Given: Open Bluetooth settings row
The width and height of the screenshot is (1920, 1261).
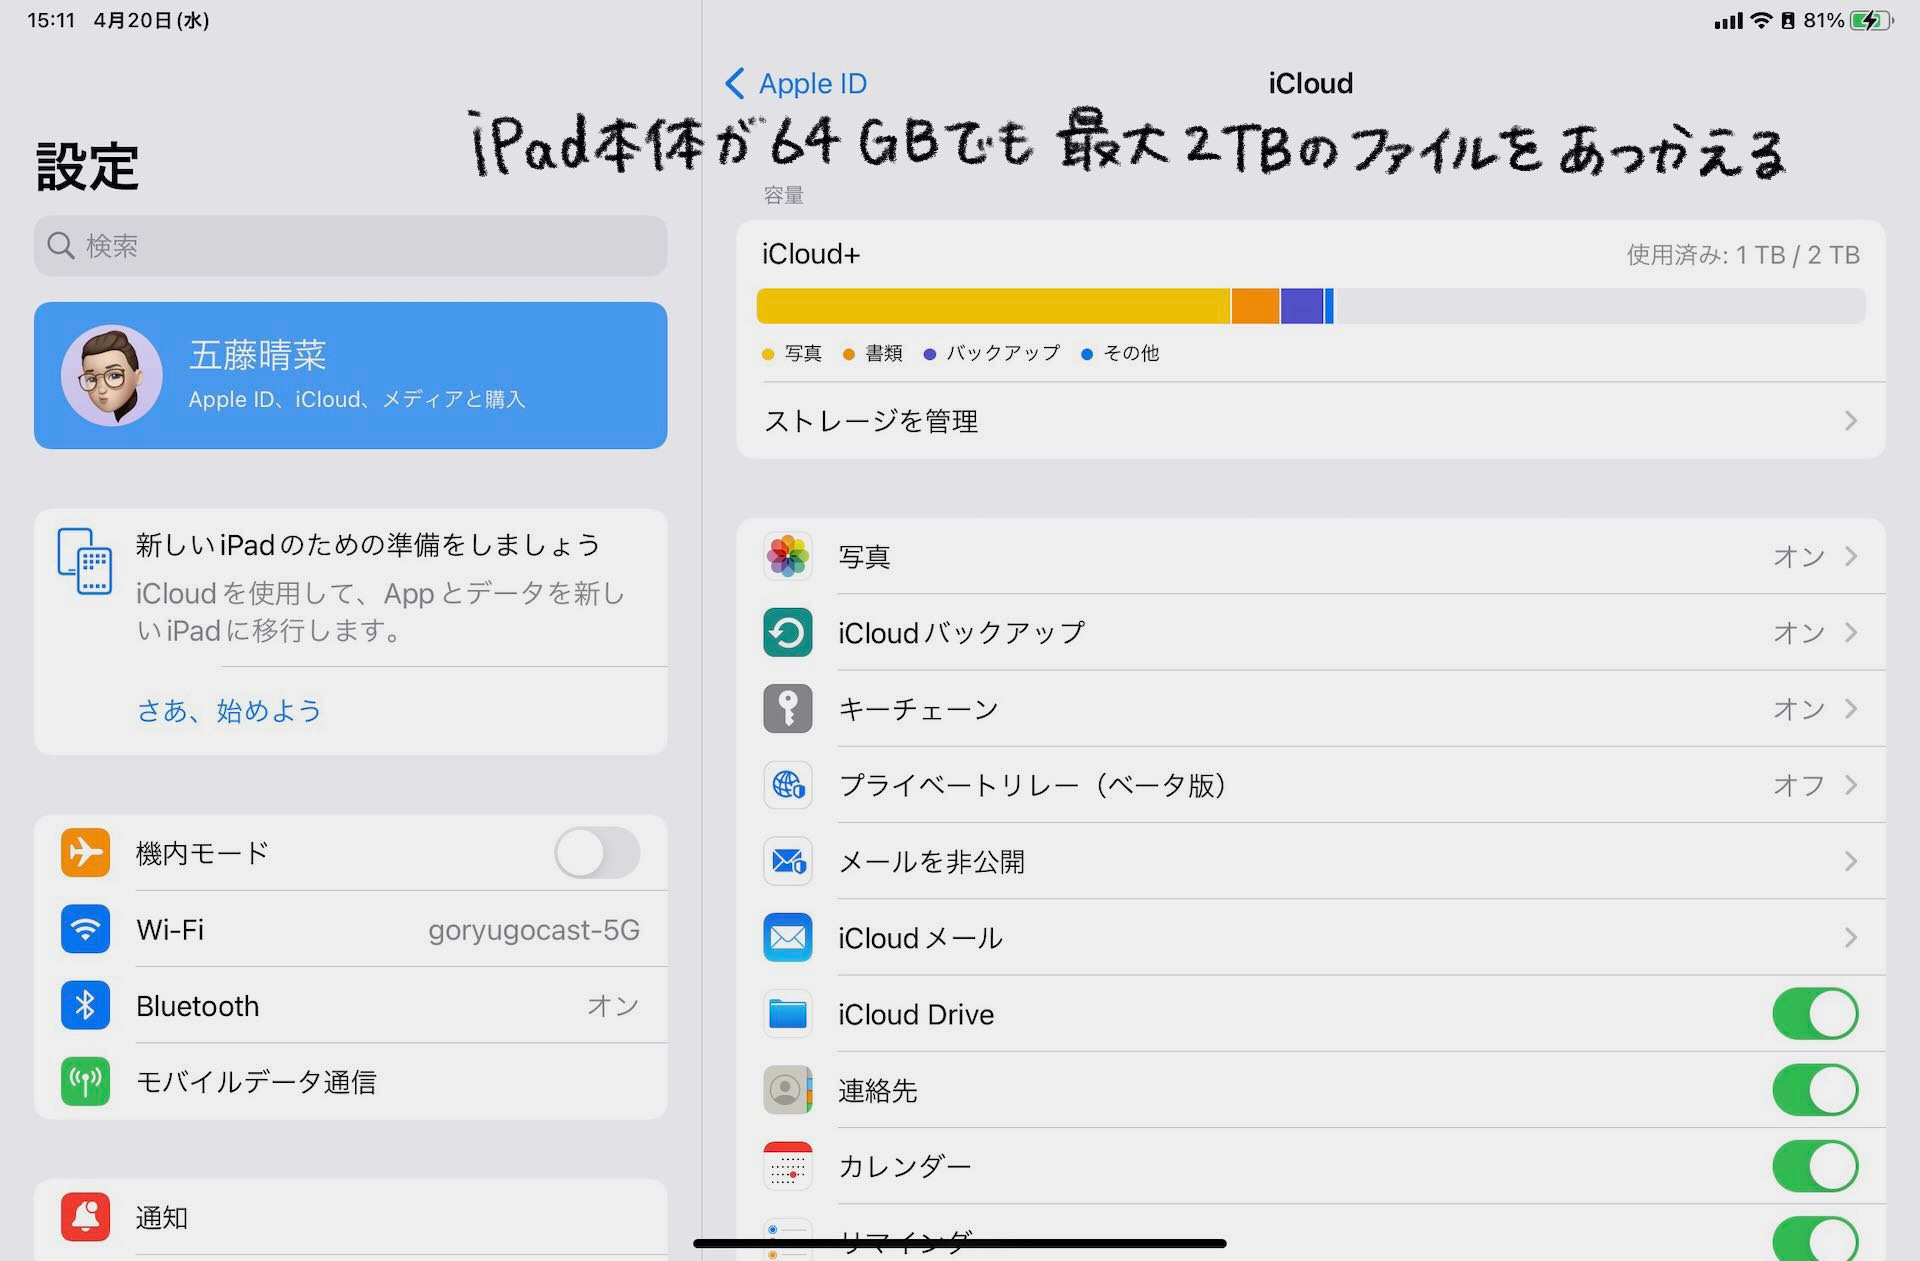Looking at the screenshot, I should (x=350, y=1005).
